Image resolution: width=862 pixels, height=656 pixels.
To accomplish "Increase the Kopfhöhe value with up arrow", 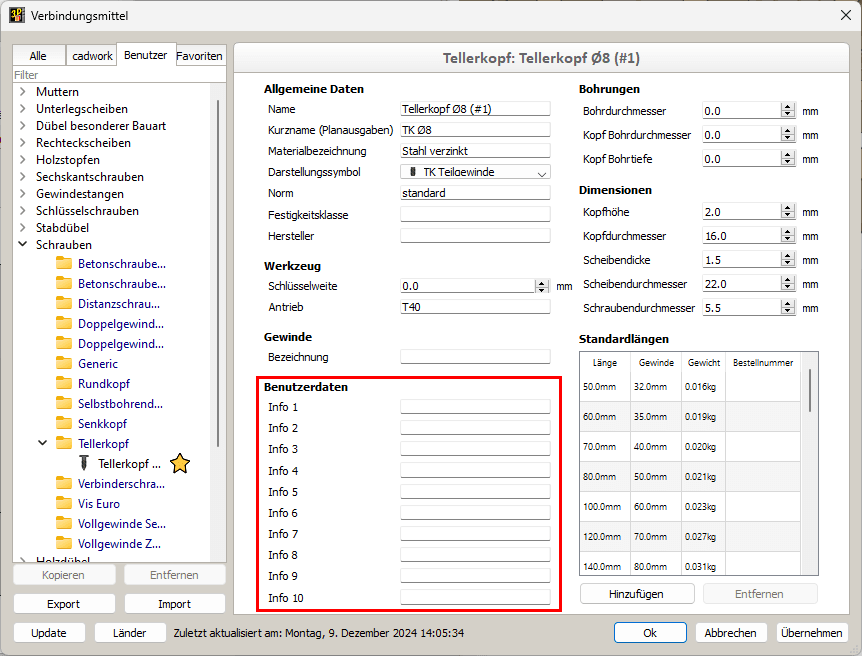I will (x=788, y=208).
